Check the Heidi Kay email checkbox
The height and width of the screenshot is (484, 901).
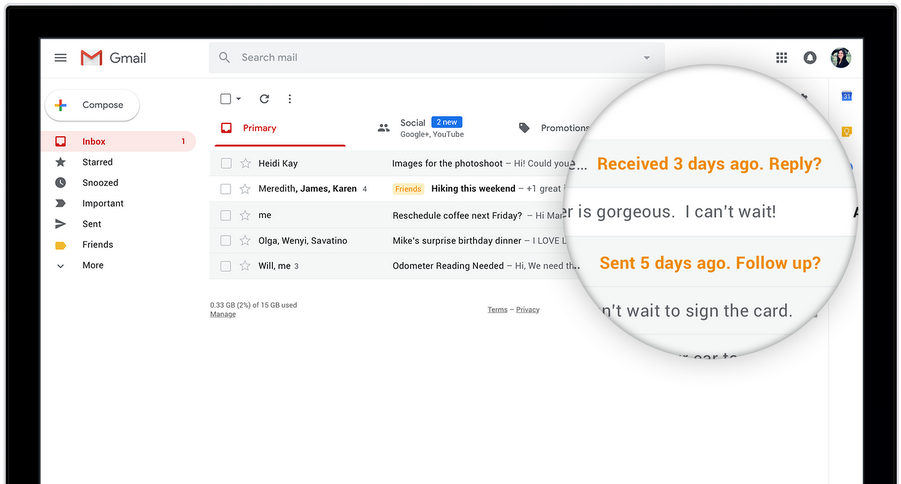point(226,163)
